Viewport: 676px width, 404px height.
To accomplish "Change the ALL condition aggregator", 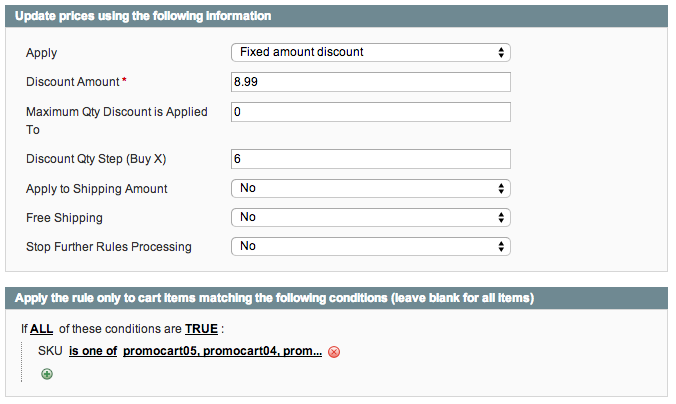I will (41, 328).
